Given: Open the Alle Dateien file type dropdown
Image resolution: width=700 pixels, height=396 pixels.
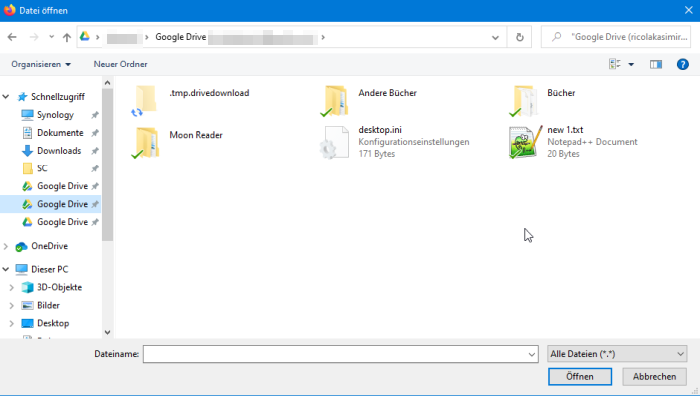Looking at the screenshot, I should (617, 354).
